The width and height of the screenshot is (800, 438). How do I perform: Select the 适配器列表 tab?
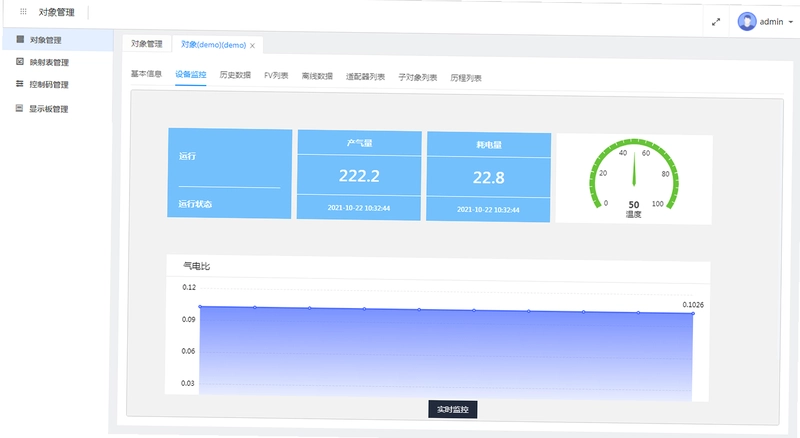[365, 77]
